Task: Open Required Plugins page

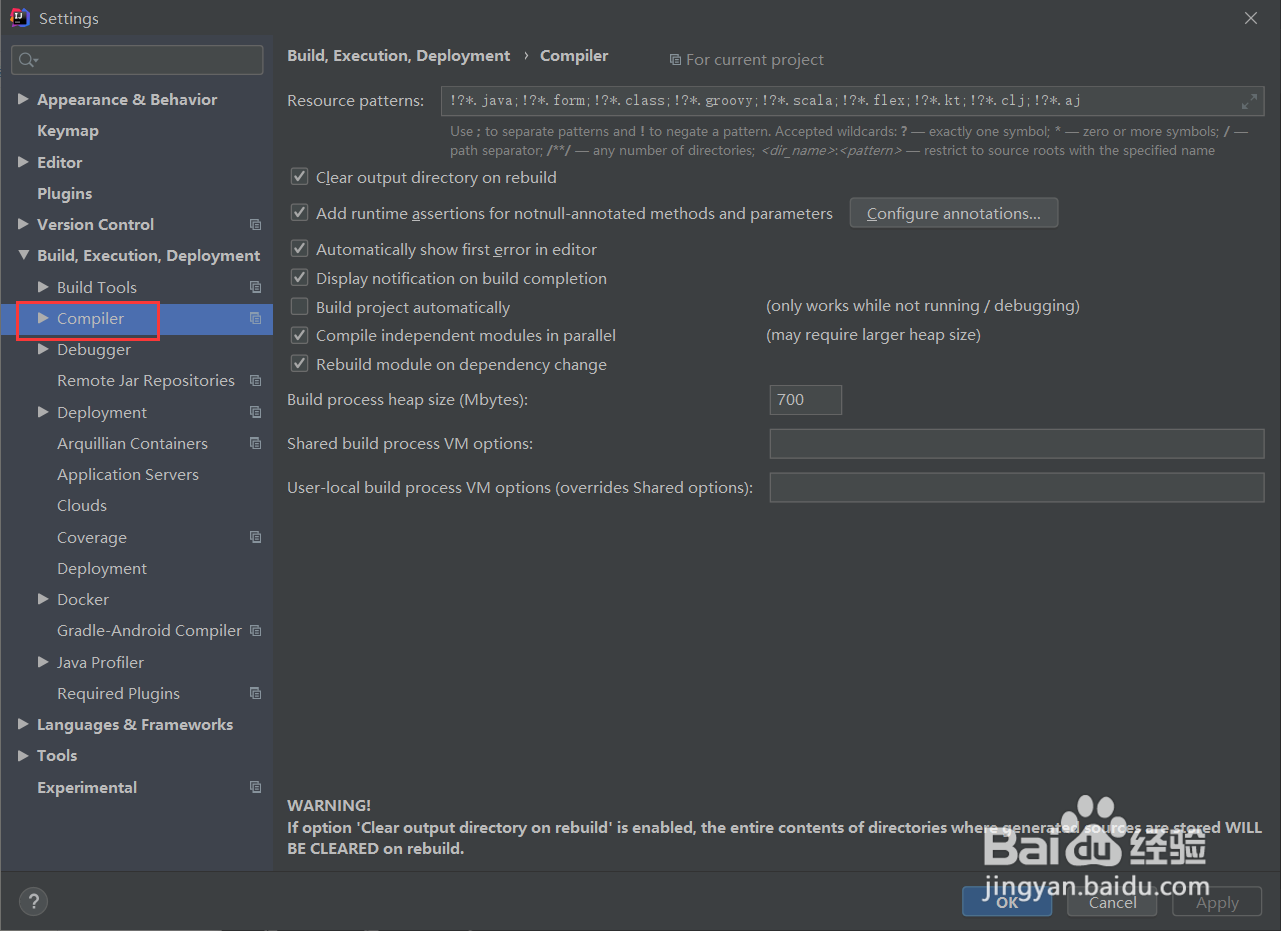Action: tap(118, 694)
